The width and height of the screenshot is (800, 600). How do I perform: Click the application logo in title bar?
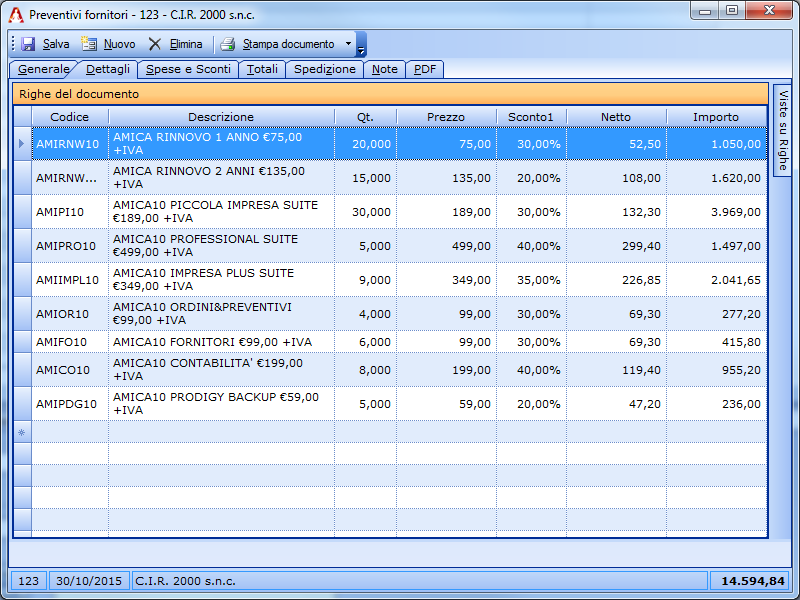[x=16, y=15]
